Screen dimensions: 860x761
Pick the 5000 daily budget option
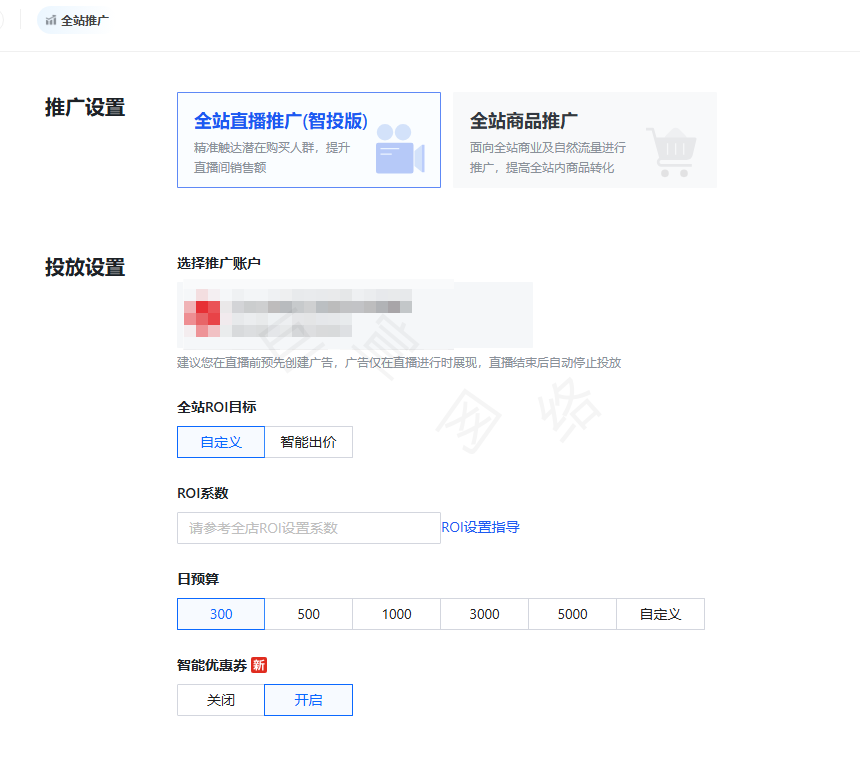[572, 613]
